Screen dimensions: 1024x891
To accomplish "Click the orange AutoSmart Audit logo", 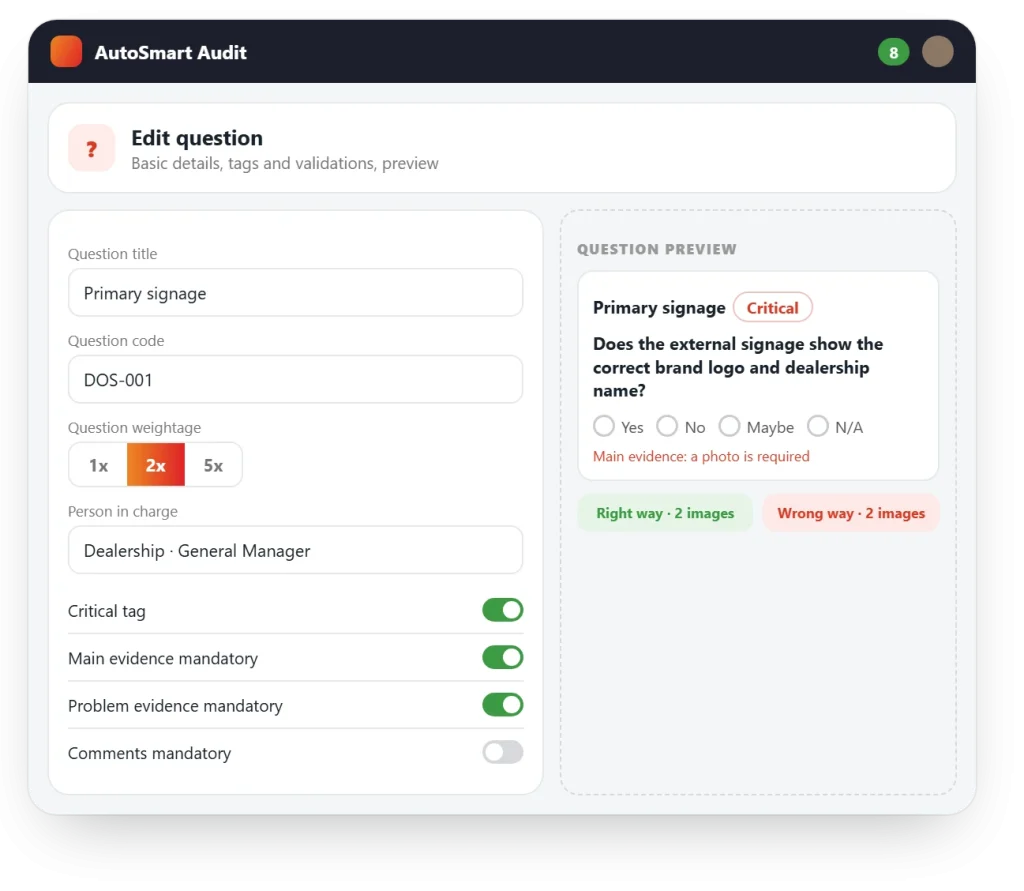I will 66,52.
